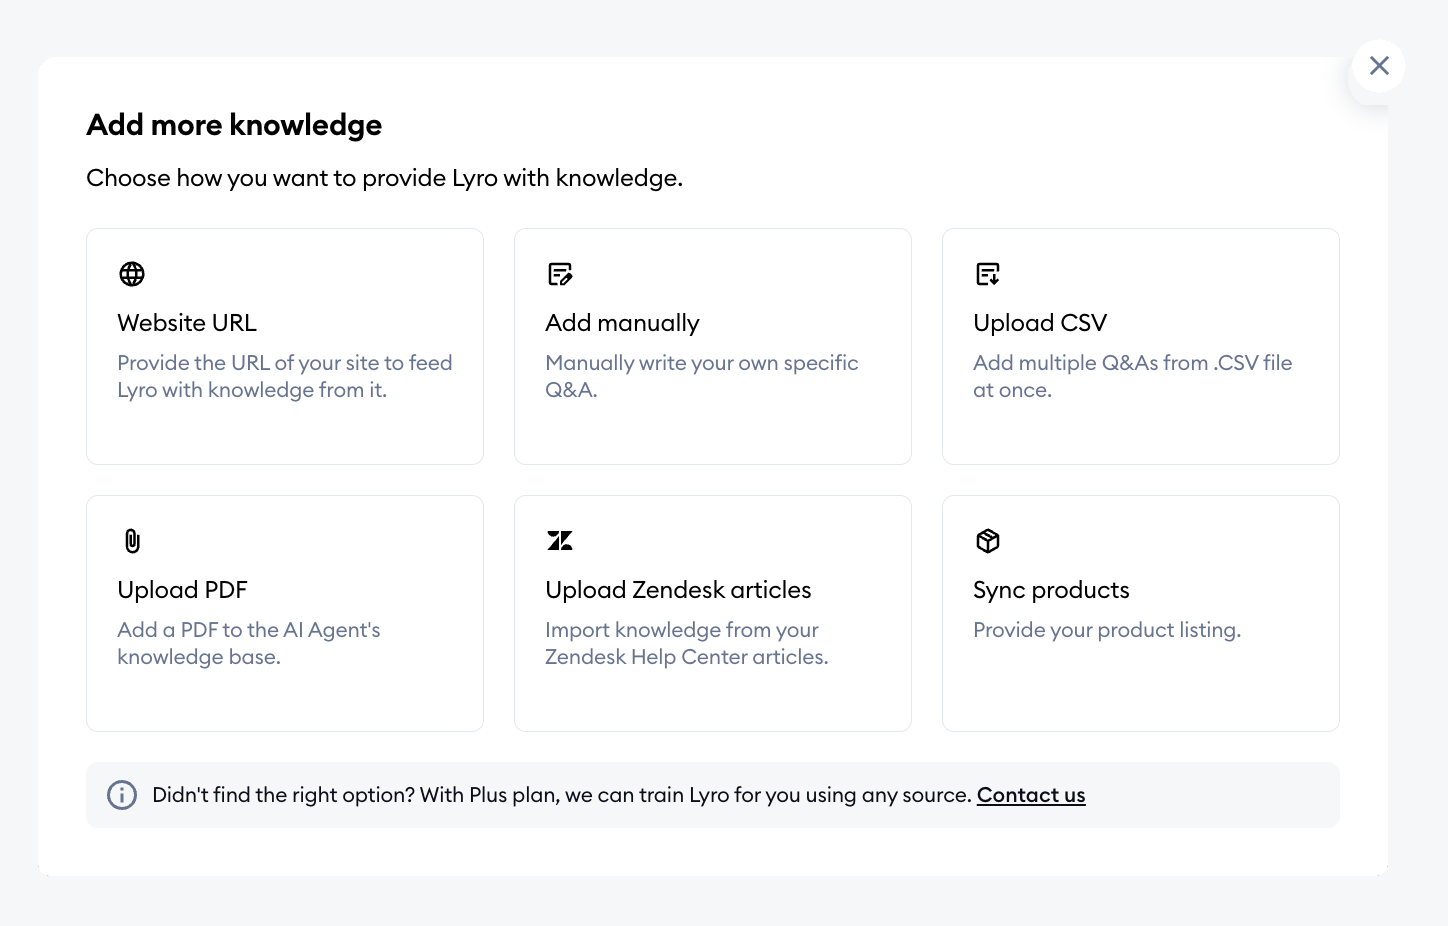Open the Contact us link
This screenshot has height=926, width=1448.
1031,795
